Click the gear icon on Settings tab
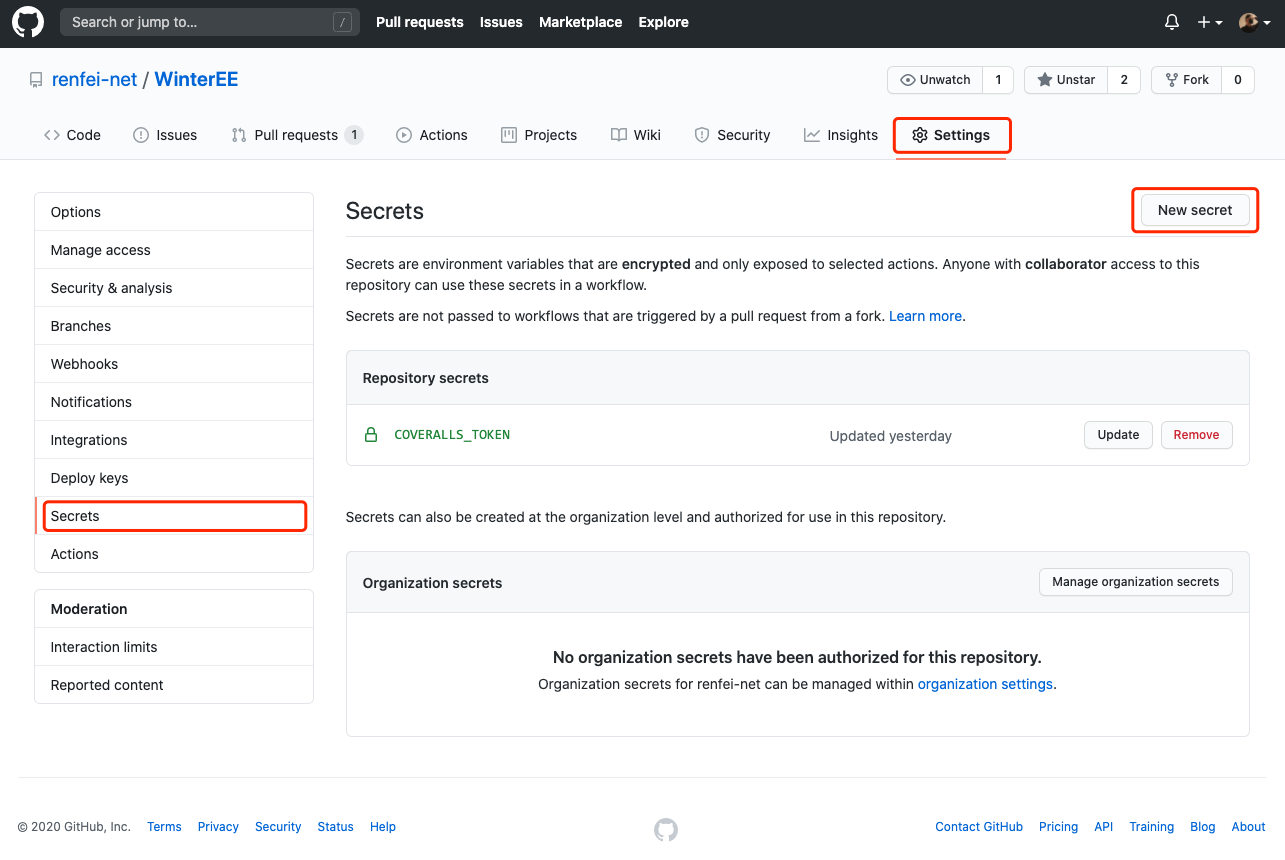Image resolution: width=1285 pixels, height=860 pixels. pyautogui.click(x=920, y=135)
